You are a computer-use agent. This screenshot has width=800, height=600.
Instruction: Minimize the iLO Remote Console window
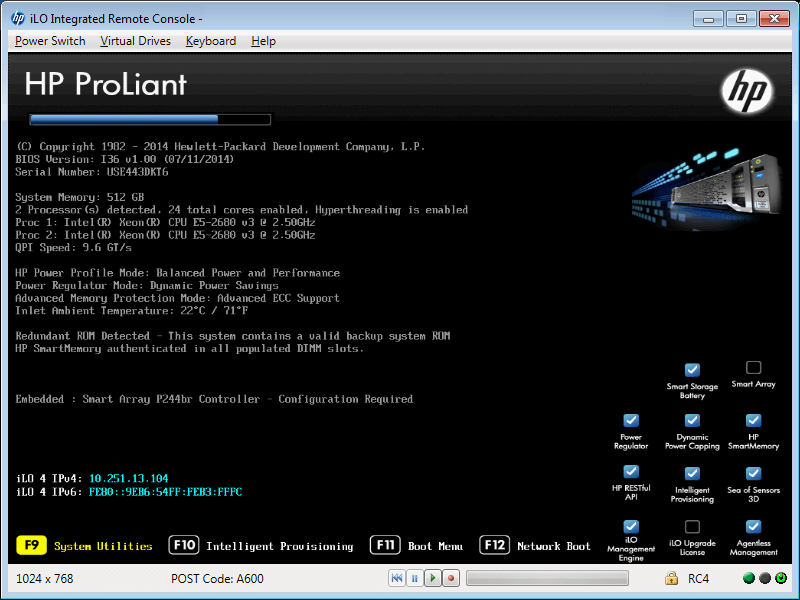pos(708,19)
